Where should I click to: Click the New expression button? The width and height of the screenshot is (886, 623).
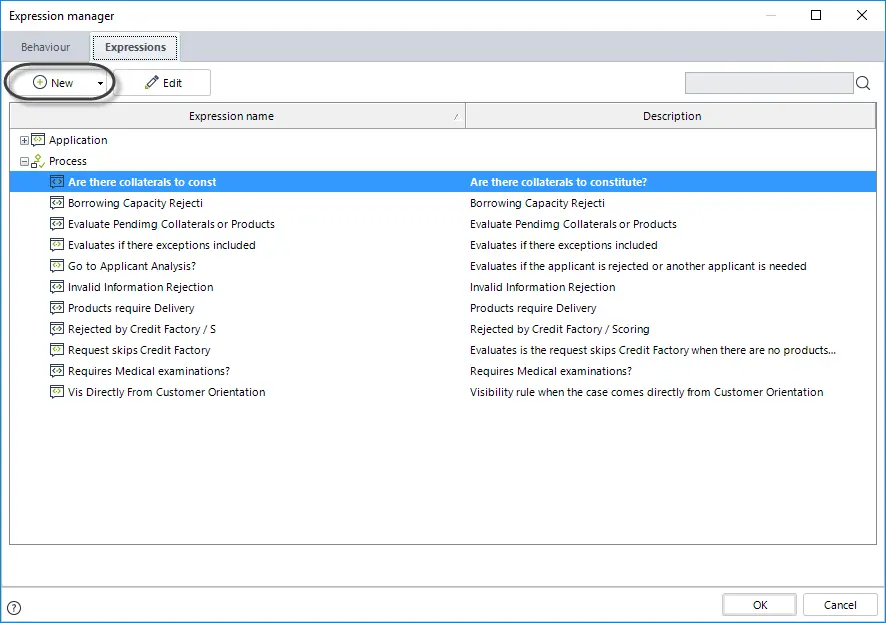(x=53, y=83)
